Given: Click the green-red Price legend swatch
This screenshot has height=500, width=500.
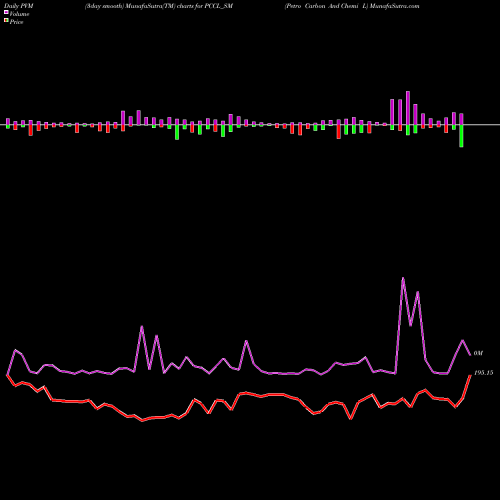Looking at the screenshot, I should pos(6,21).
